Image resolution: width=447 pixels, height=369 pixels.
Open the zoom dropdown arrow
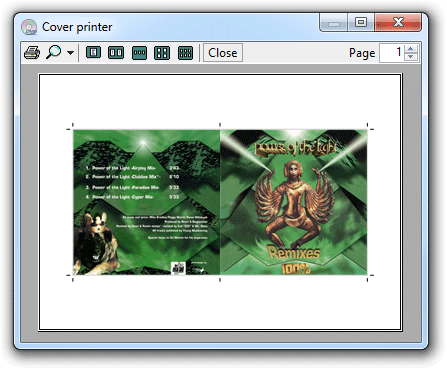(70, 53)
